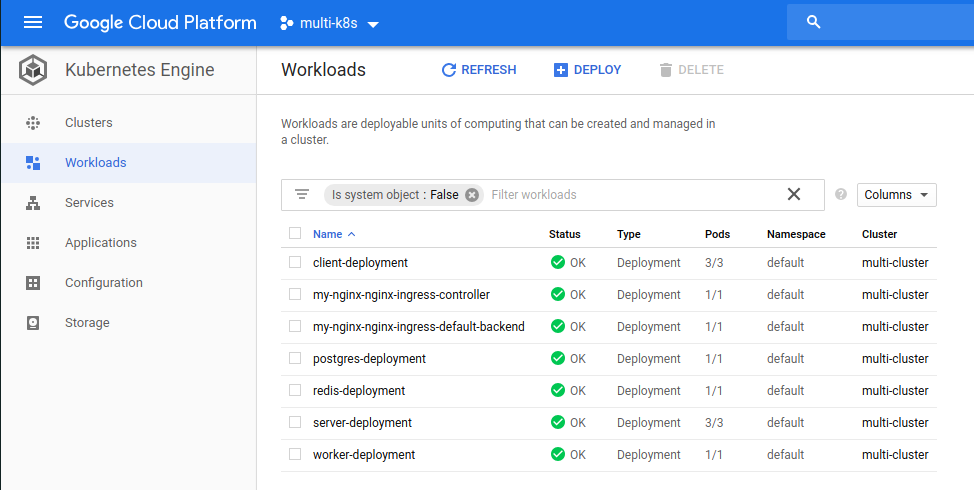974x490 pixels.
Task: Click the Applications grid icon
Action: pyautogui.click(x=33, y=243)
